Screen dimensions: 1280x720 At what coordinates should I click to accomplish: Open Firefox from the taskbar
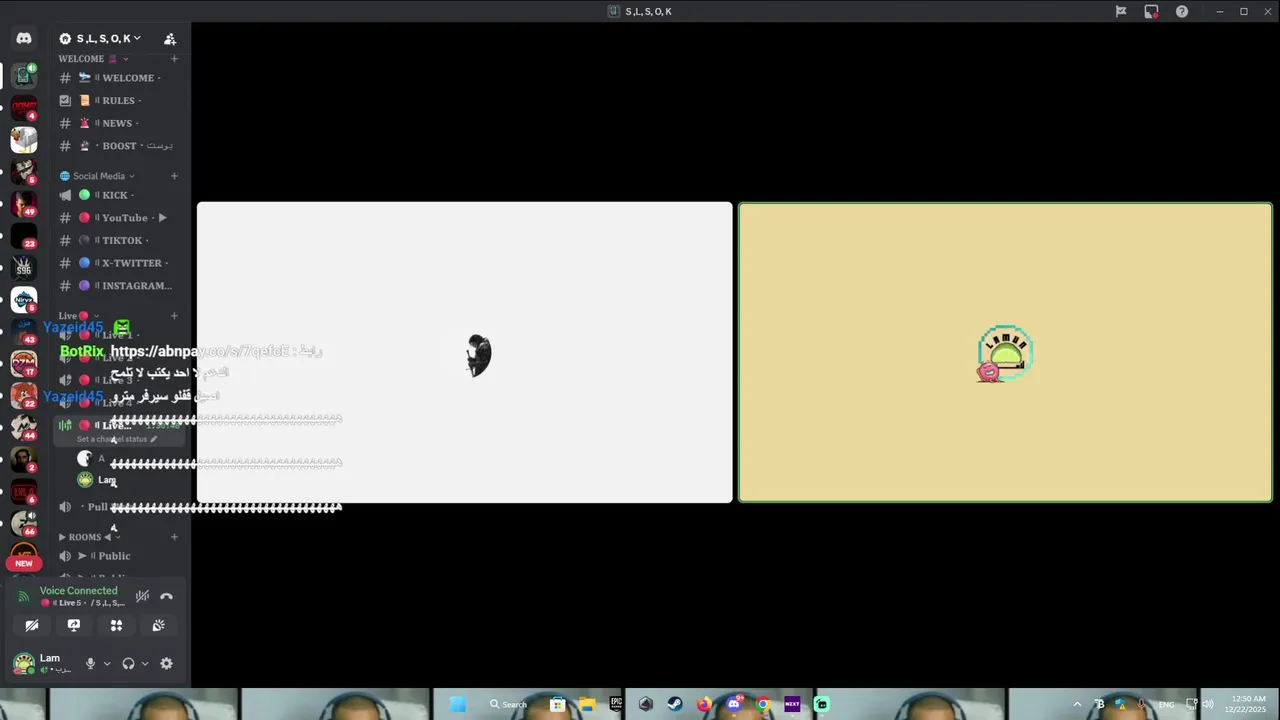[704, 704]
